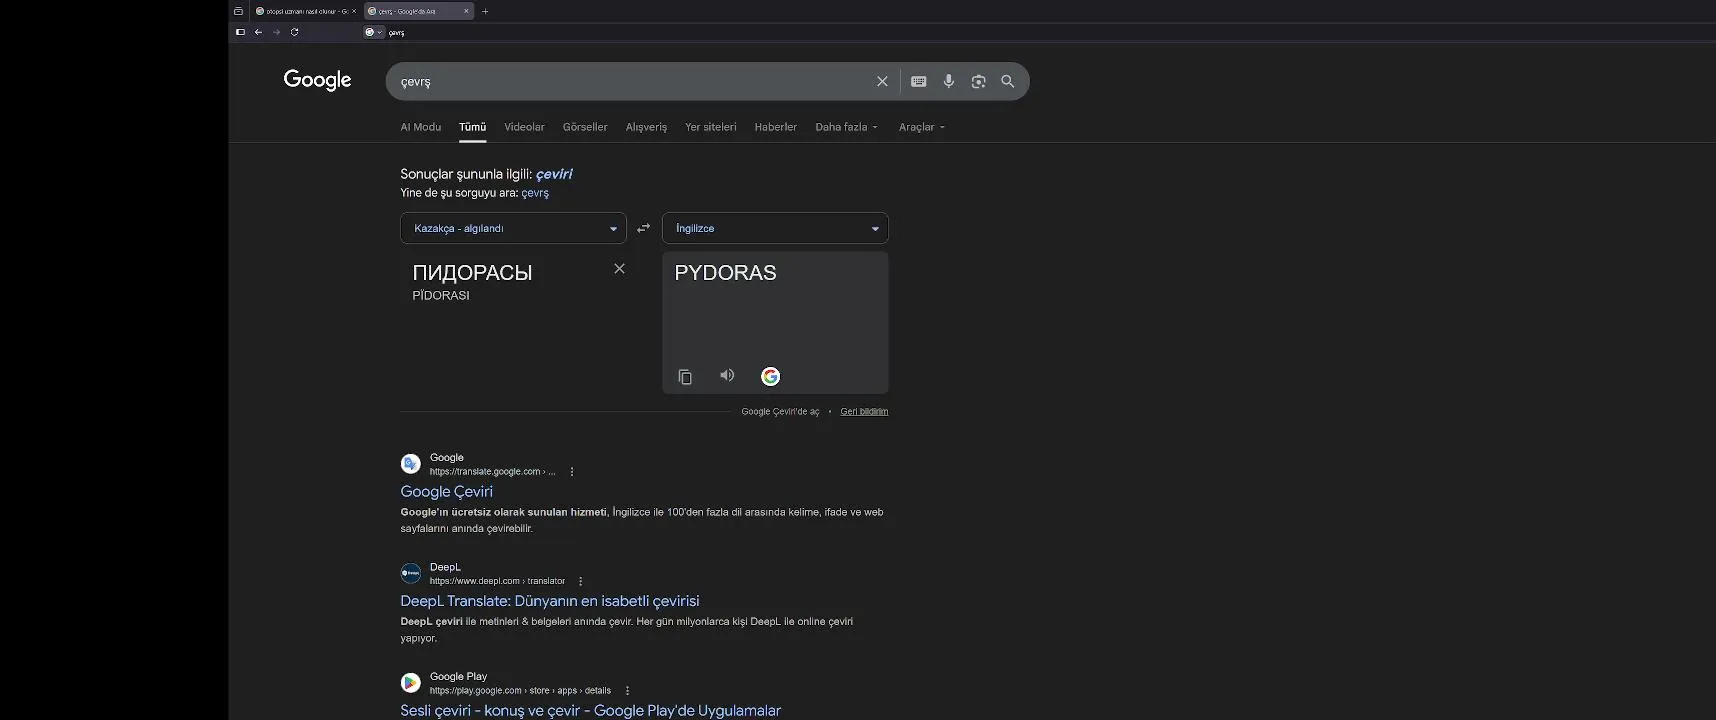Open 'Google Çeviri'de aç' link
This screenshot has height=720, width=1716.
coord(780,412)
